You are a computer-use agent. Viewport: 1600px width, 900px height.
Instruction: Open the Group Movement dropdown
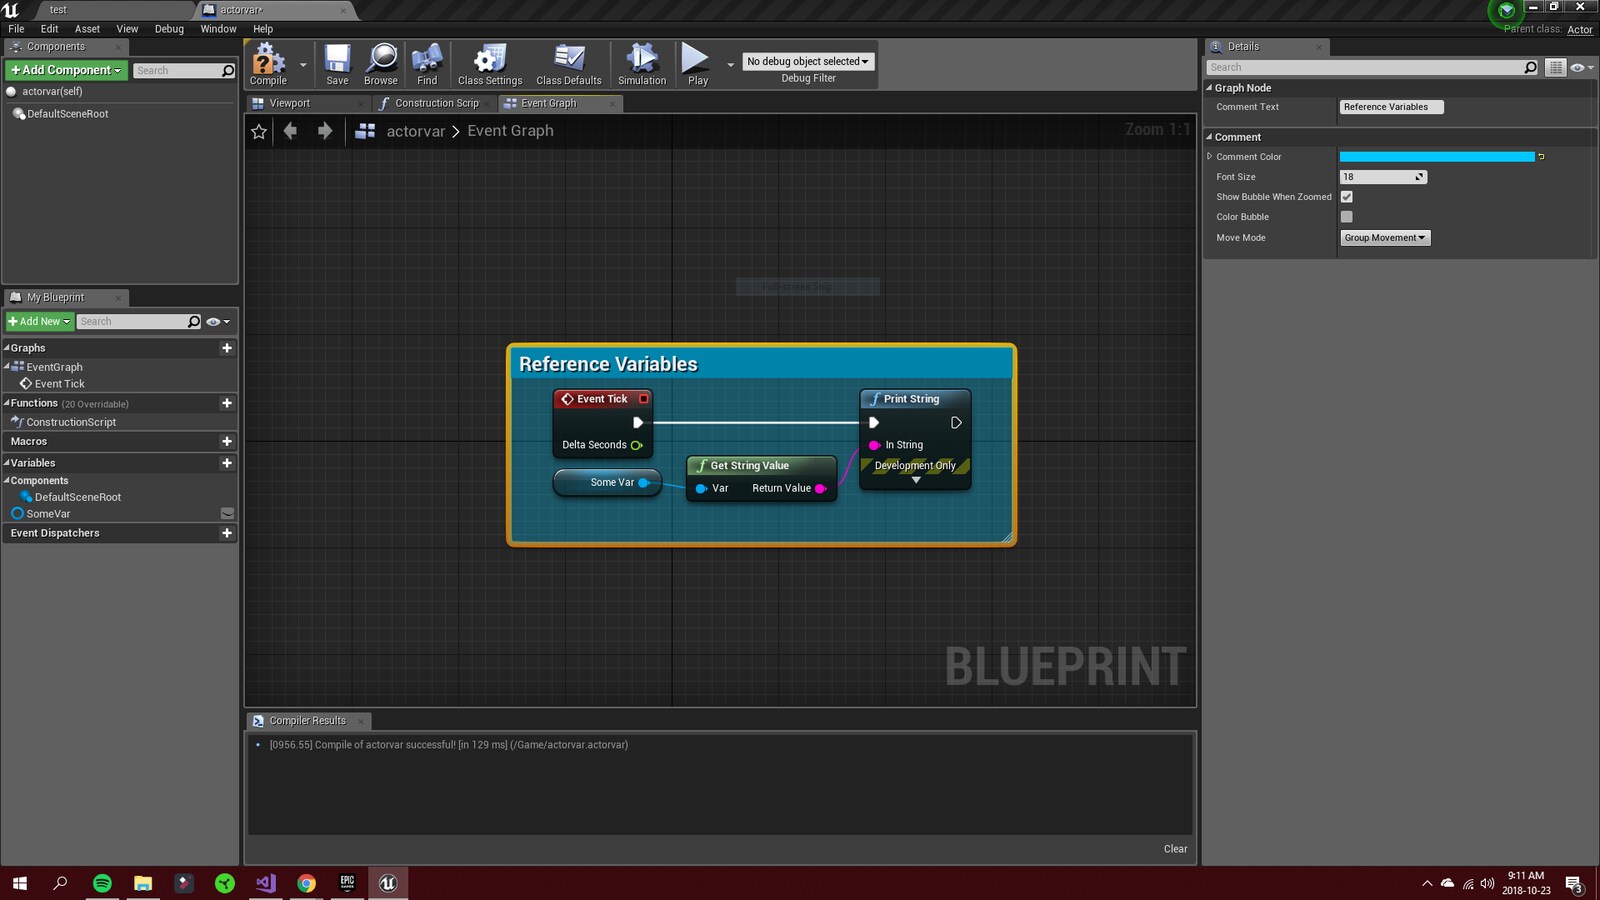tap(1385, 238)
